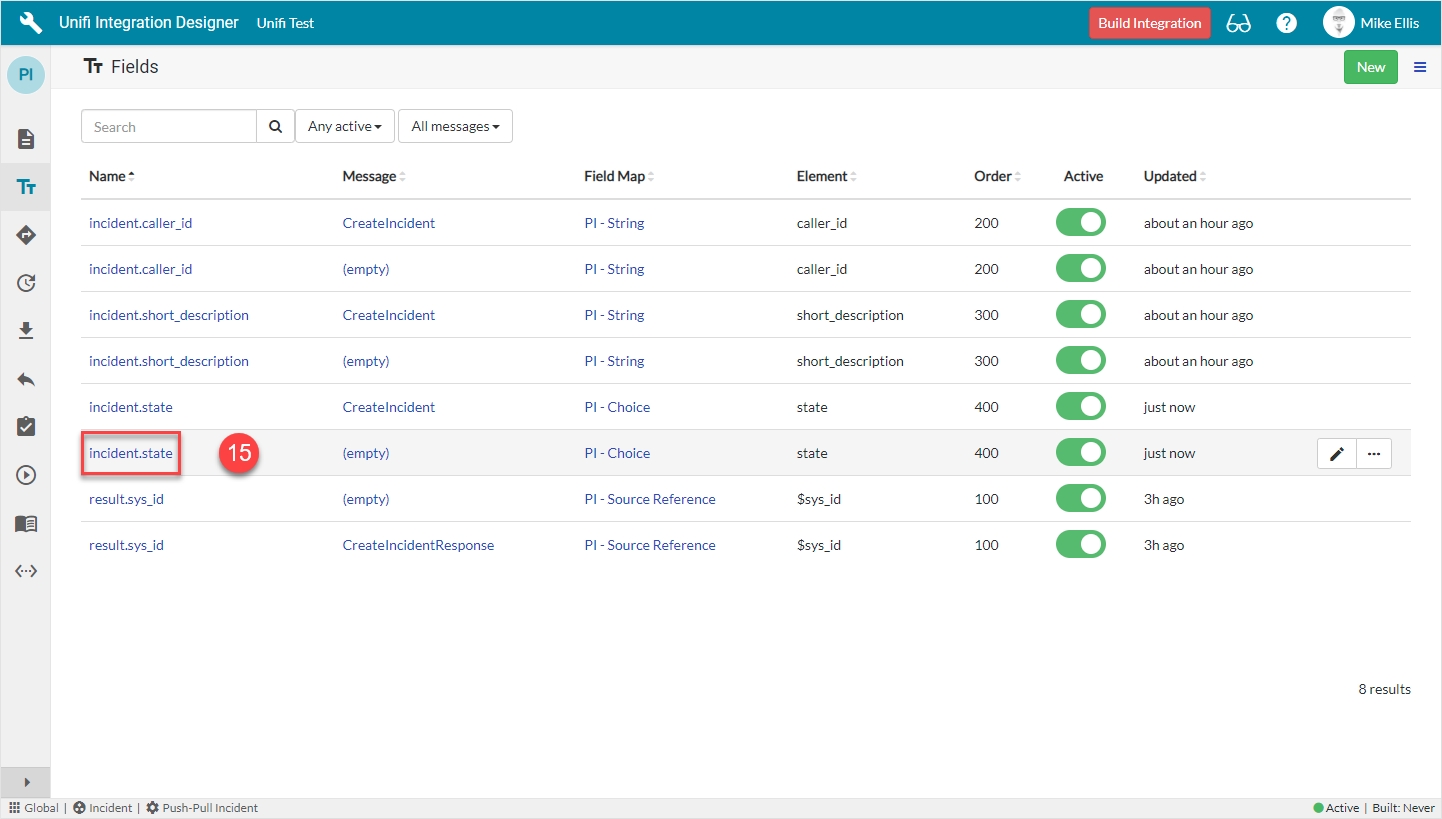Open the hamburger menu beside New
This screenshot has width=1442, height=819.
1419,67
